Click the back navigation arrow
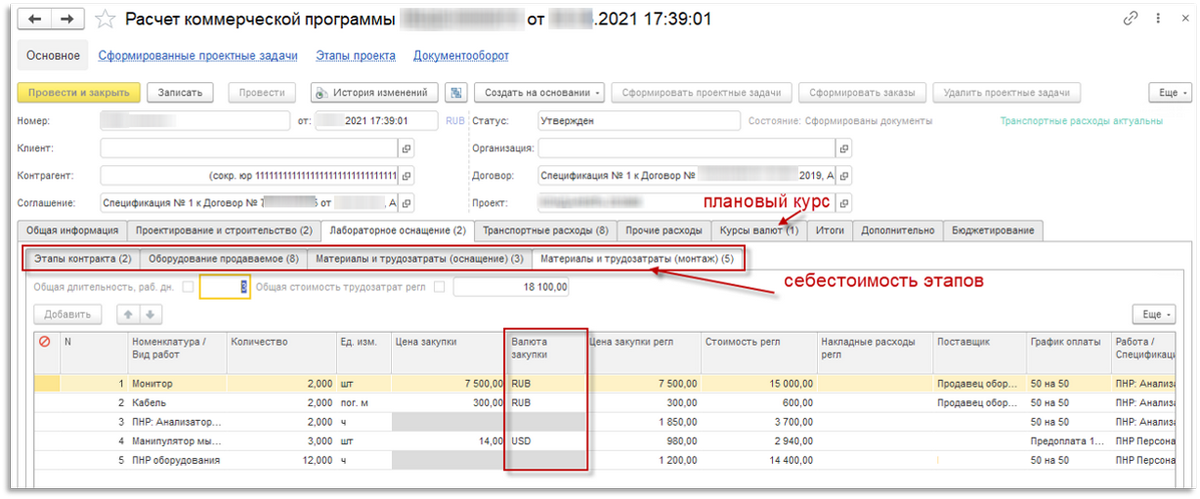 pyautogui.click(x=34, y=19)
